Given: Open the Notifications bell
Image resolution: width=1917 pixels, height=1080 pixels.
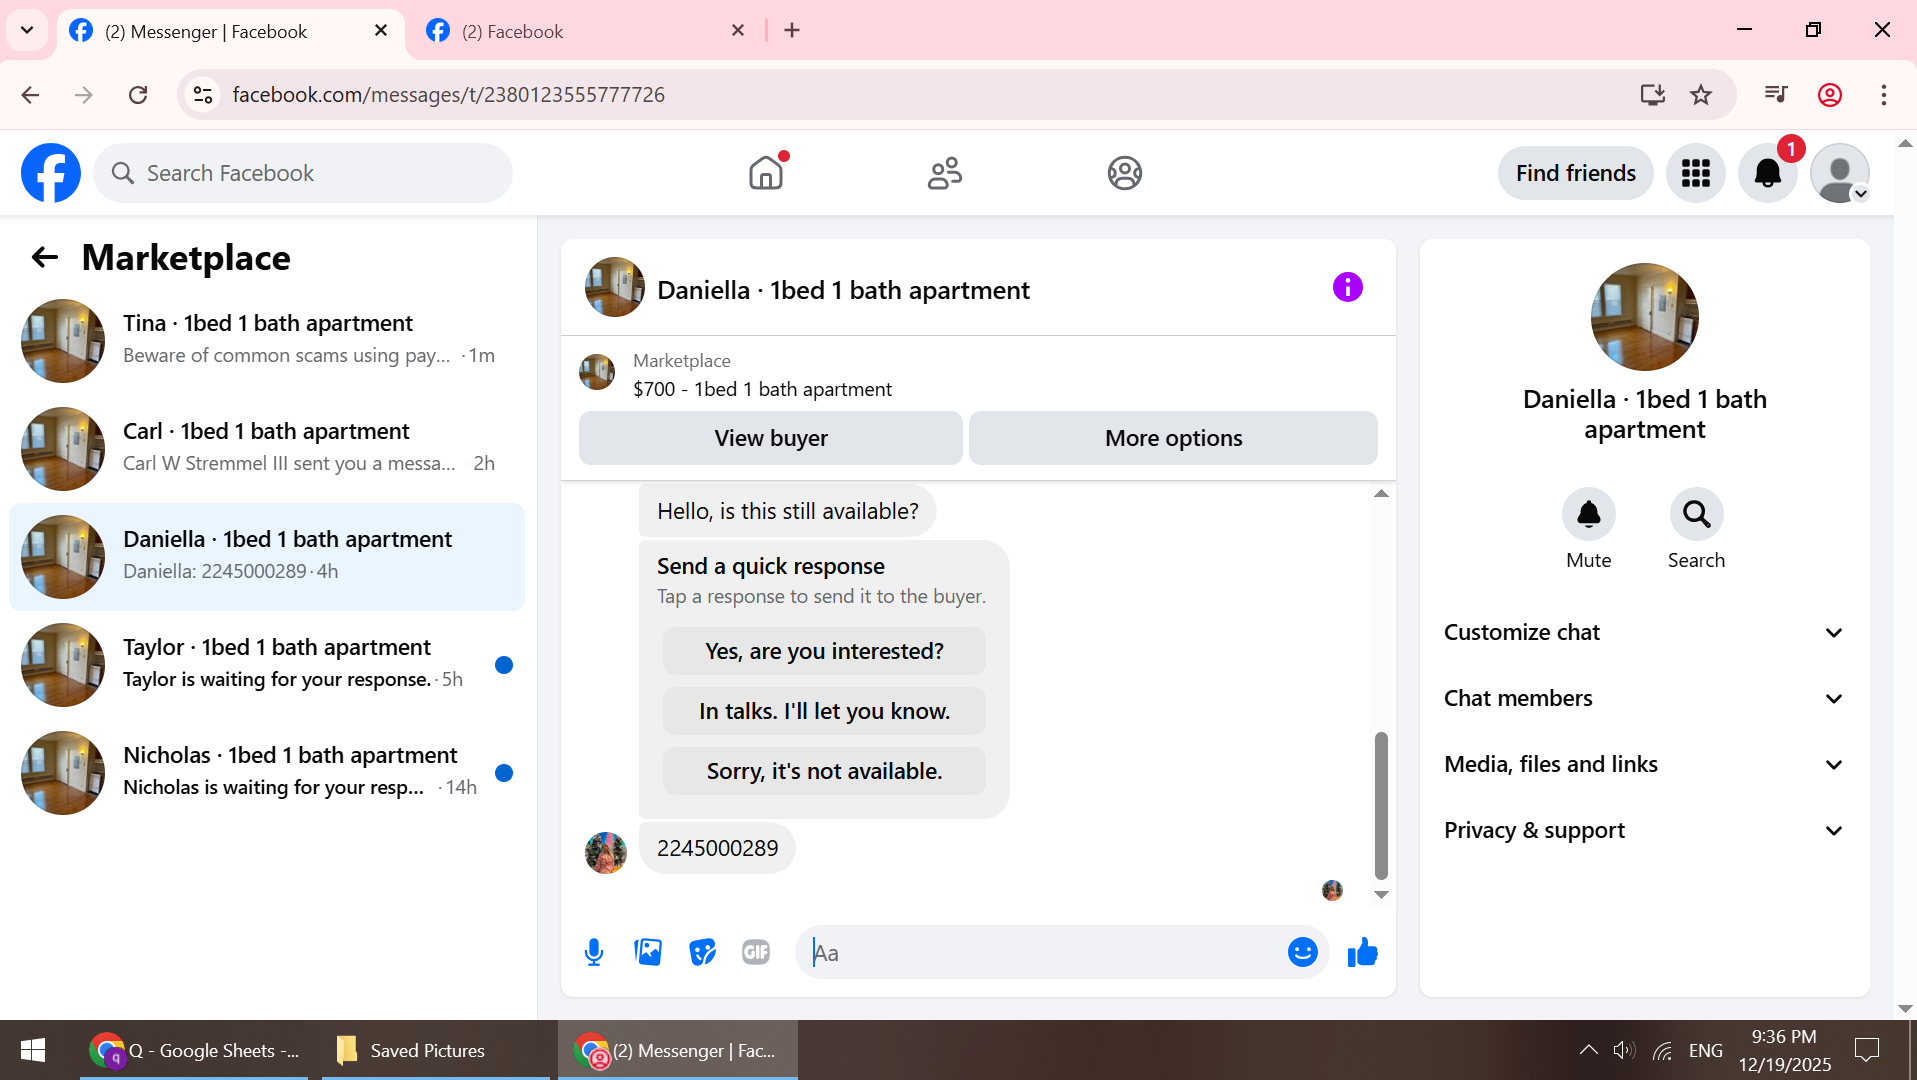Looking at the screenshot, I should (1768, 173).
